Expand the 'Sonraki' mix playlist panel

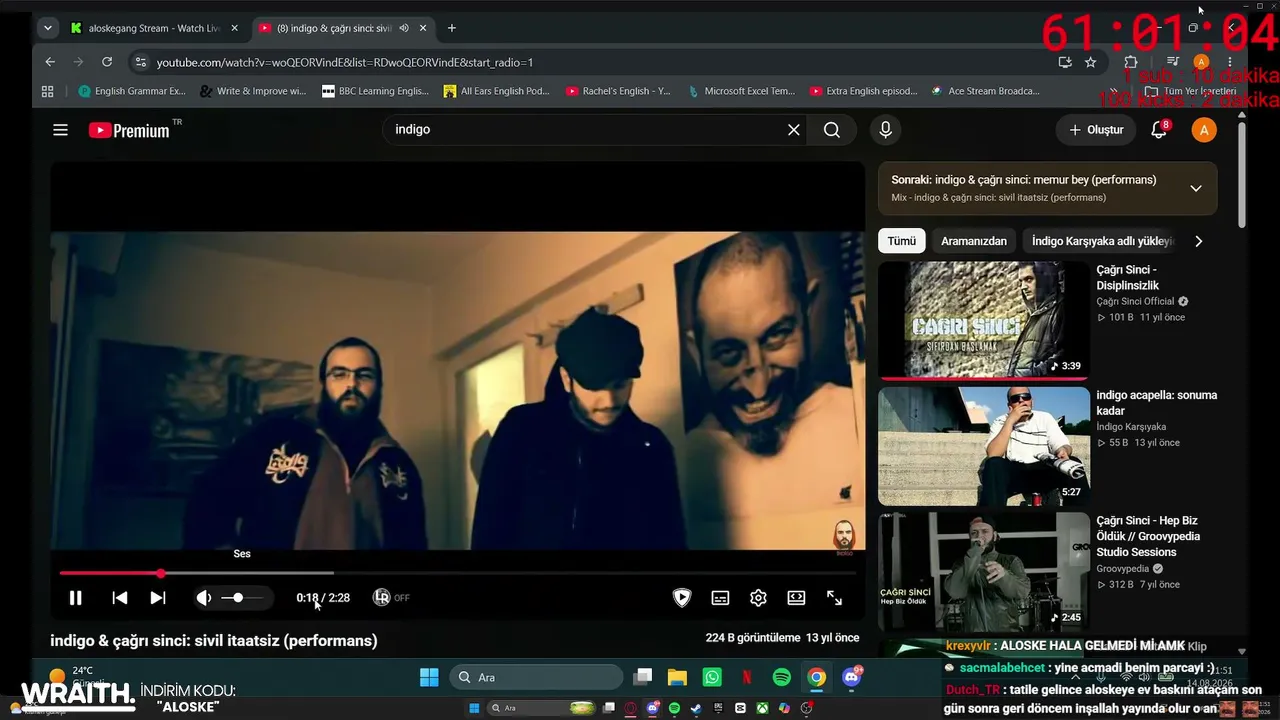(1196, 188)
